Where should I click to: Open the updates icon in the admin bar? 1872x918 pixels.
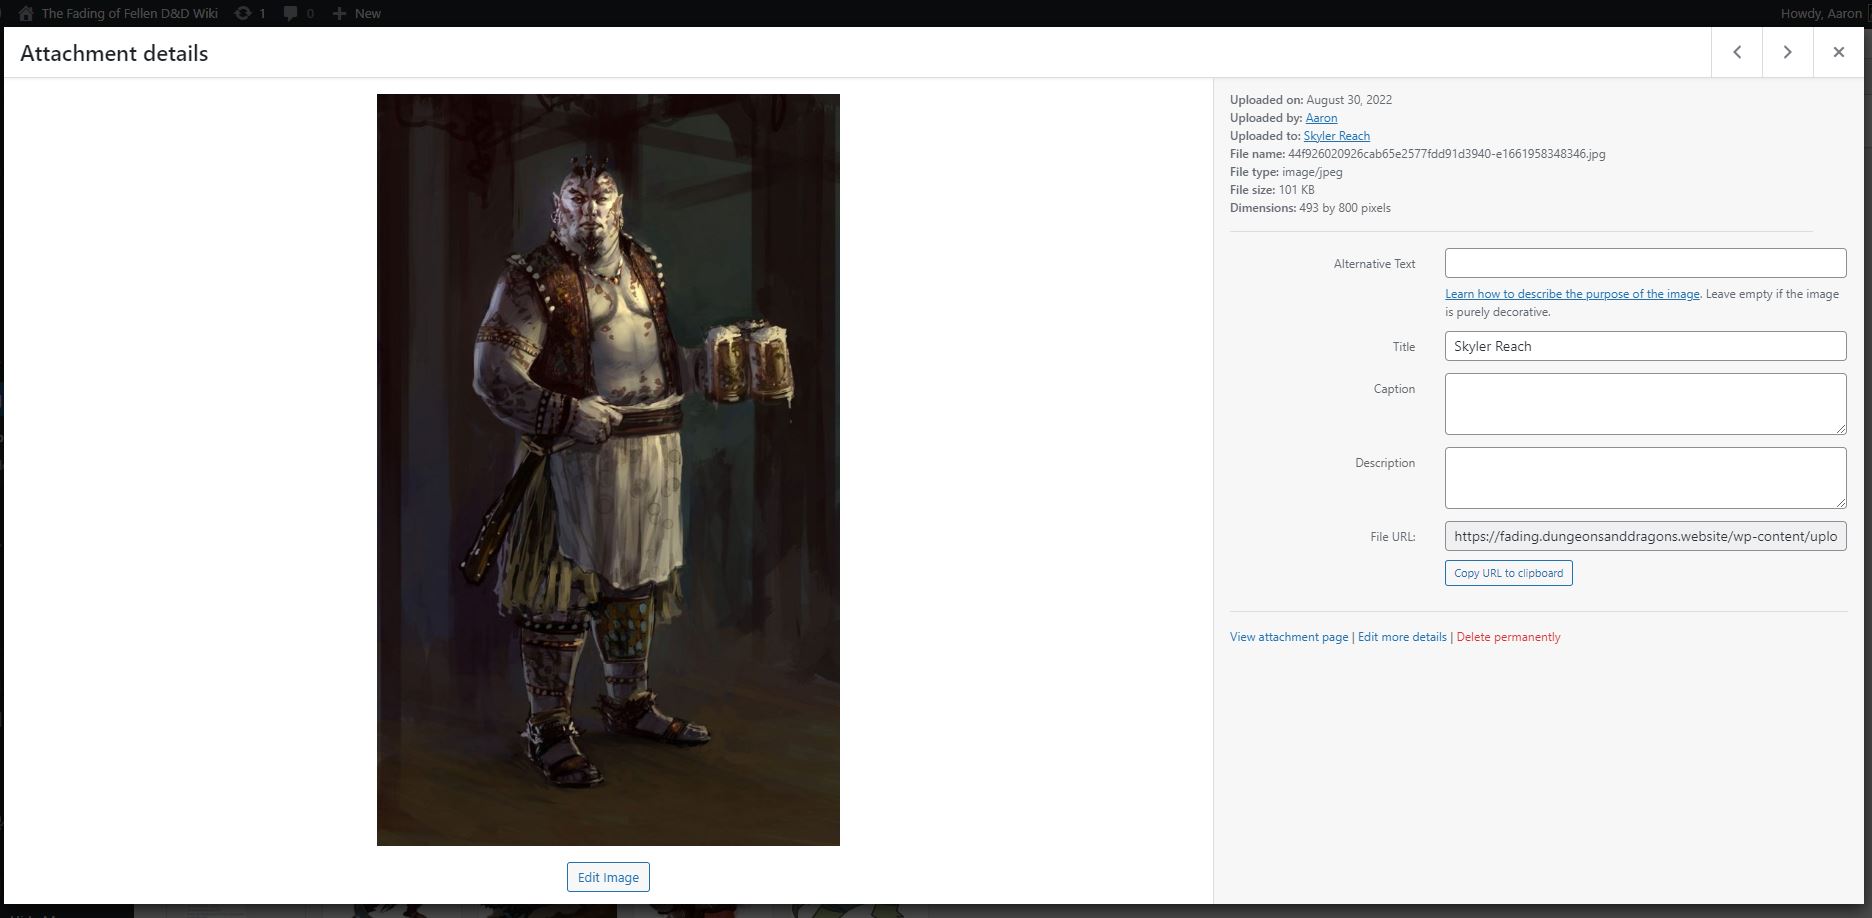click(x=243, y=13)
